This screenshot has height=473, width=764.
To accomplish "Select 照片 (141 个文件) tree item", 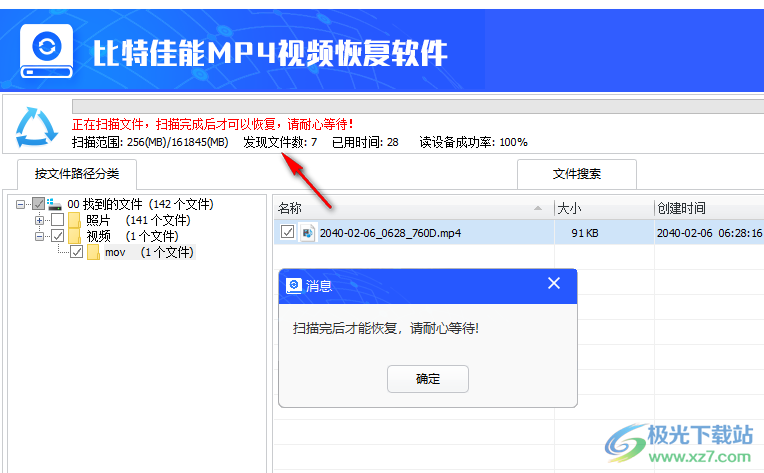I will tap(138, 220).
